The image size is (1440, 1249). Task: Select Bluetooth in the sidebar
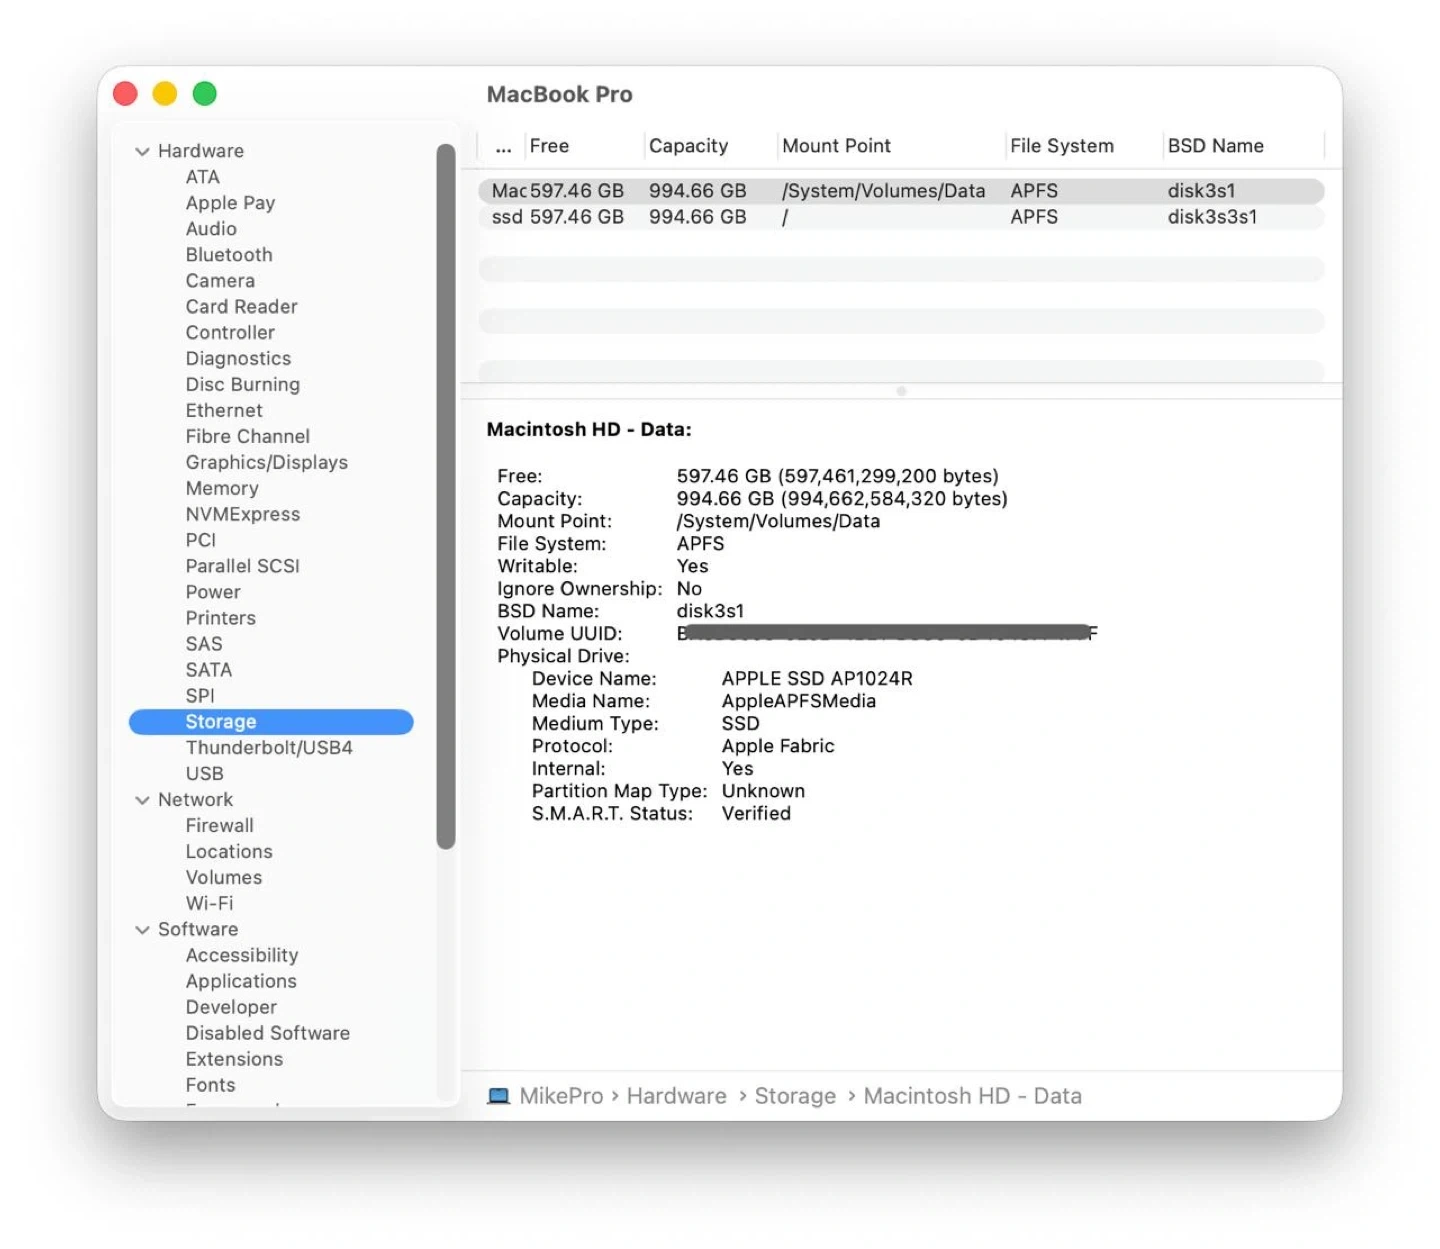pyautogui.click(x=228, y=255)
